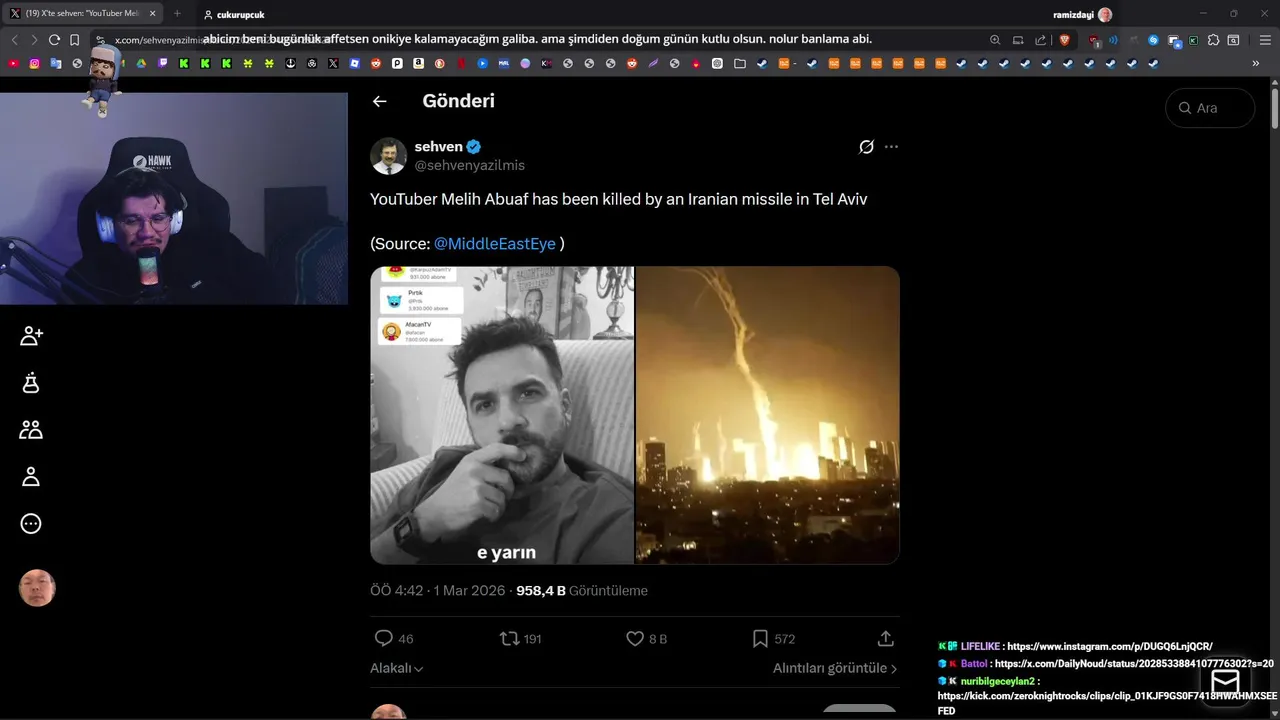Reply to the post with 46 replies

pos(393,638)
